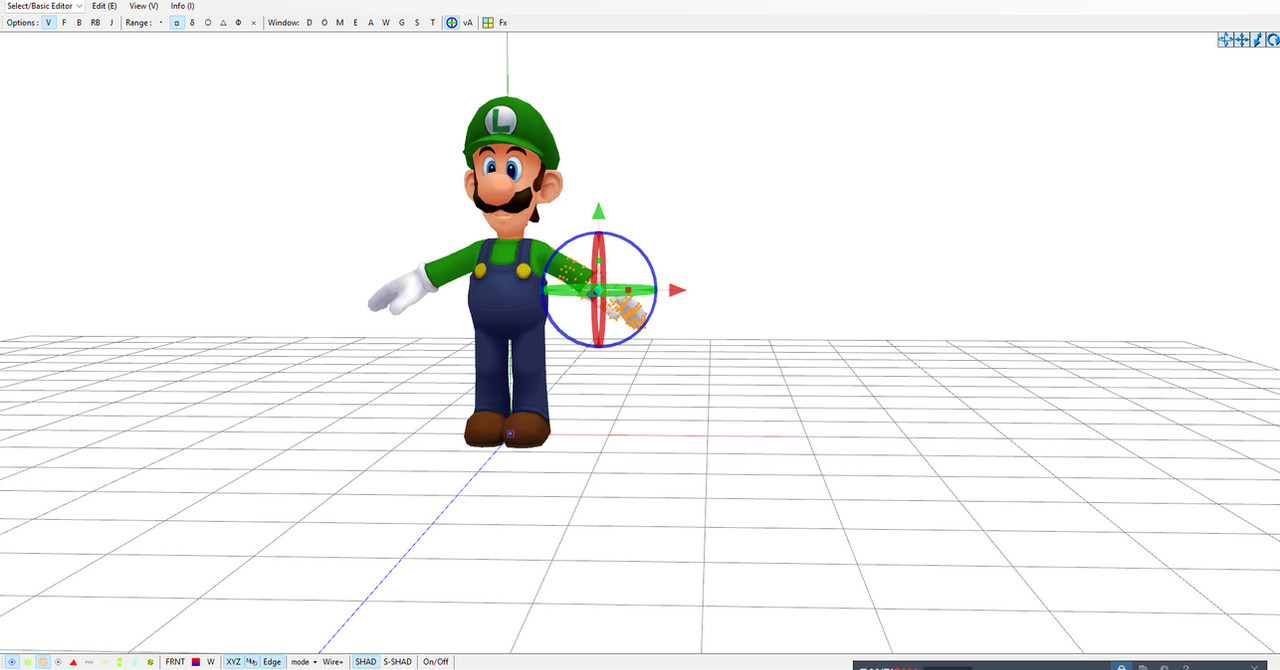This screenshot has height=670, width=1280.
Task: Select the square box range mode
Action: 177,22
